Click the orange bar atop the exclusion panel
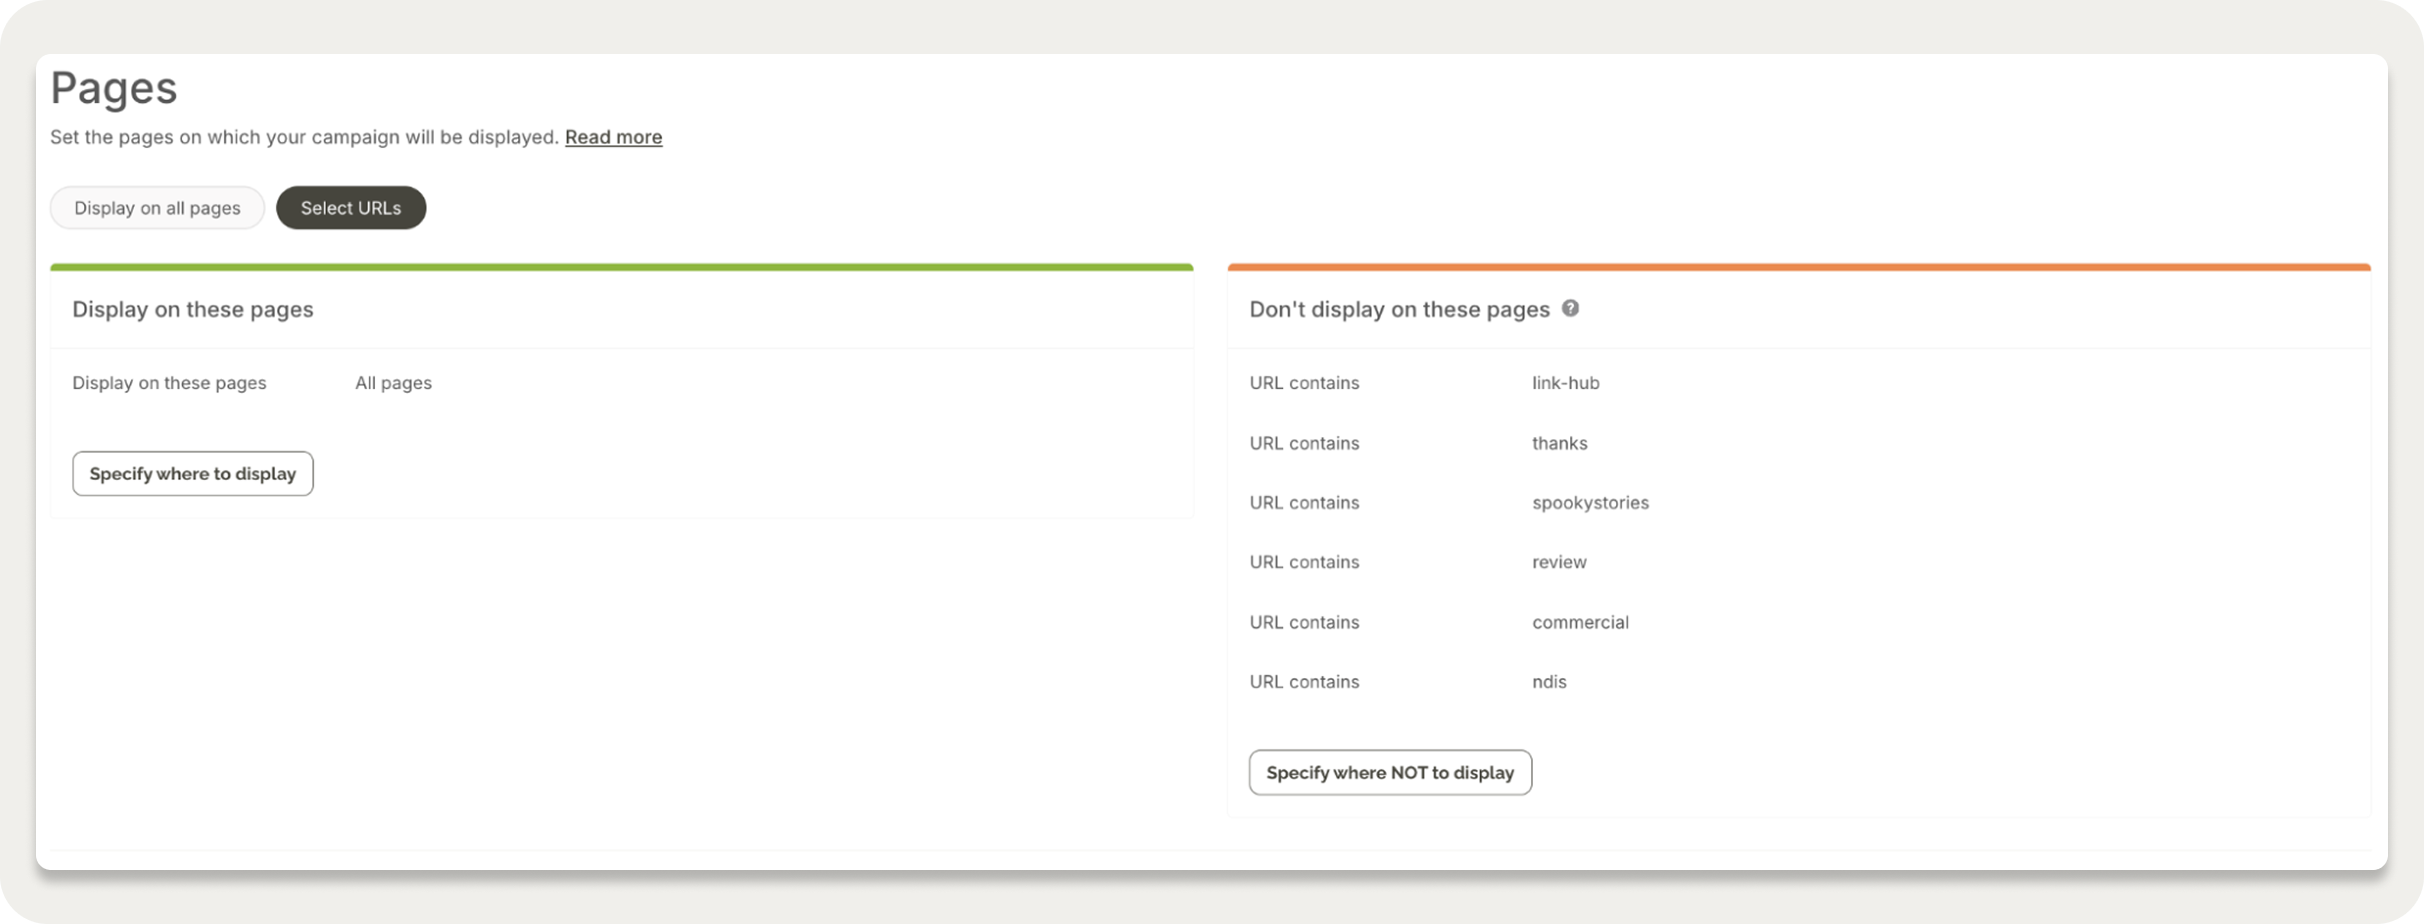This screenshot has width=2424, height=924. (1798, 268)
